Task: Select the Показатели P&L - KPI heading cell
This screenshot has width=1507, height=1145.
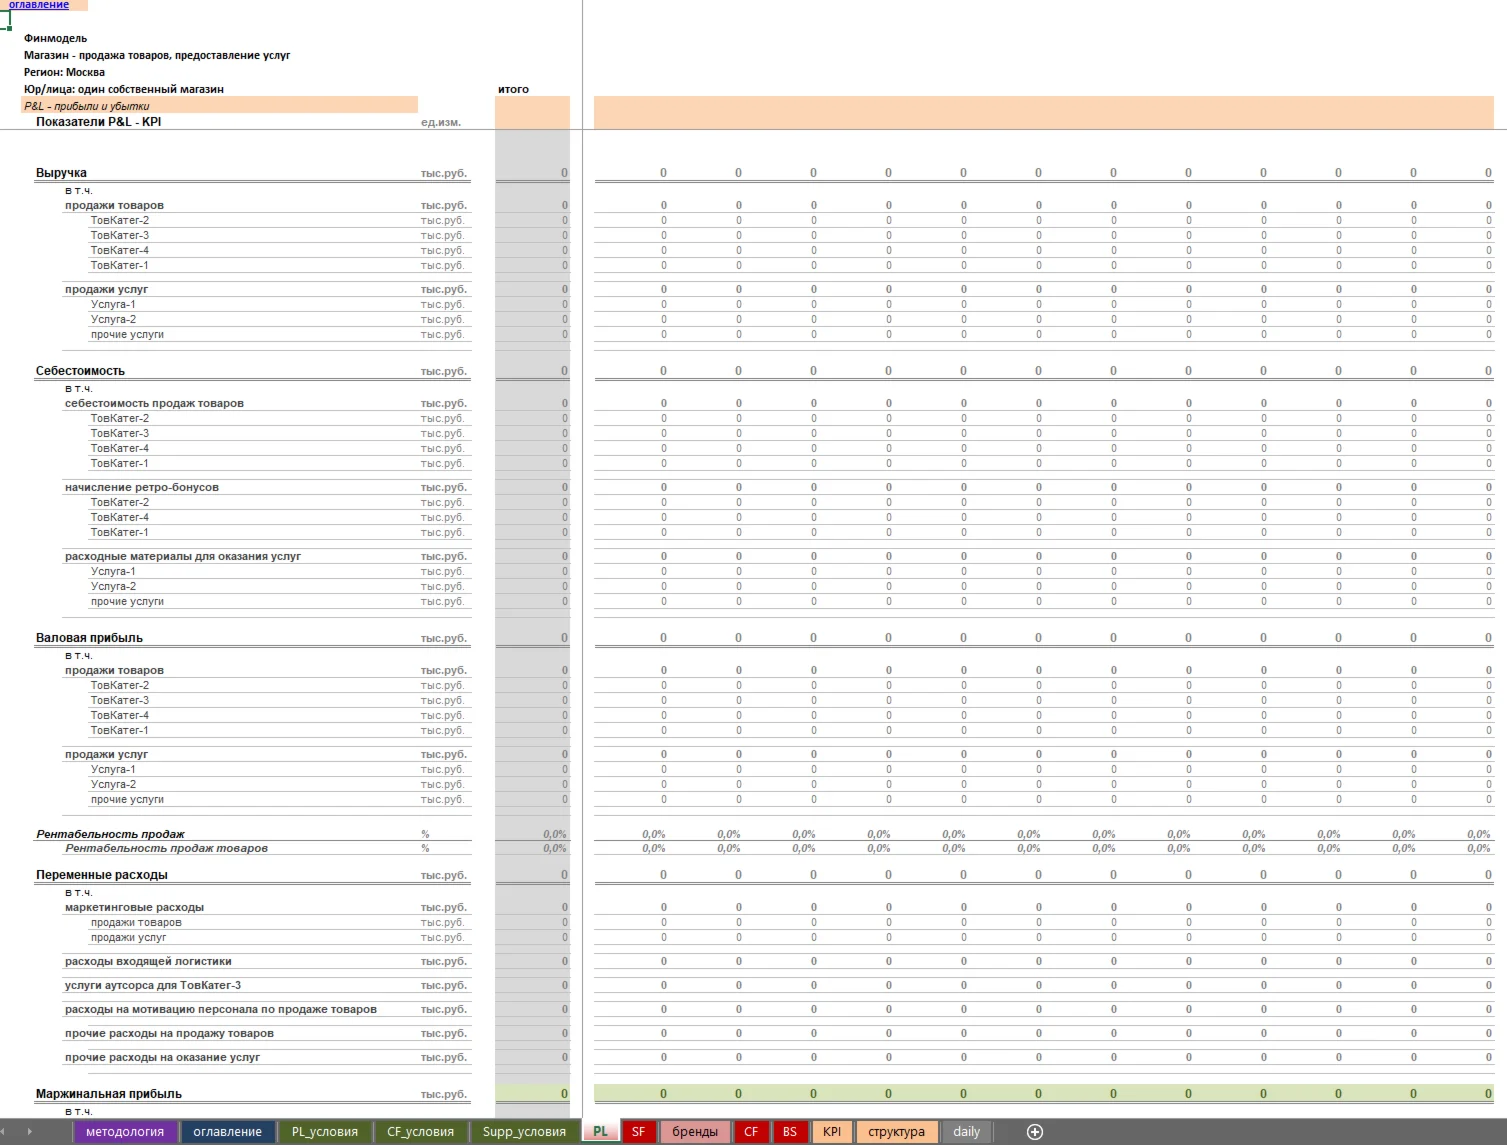Action: (98, 122)
